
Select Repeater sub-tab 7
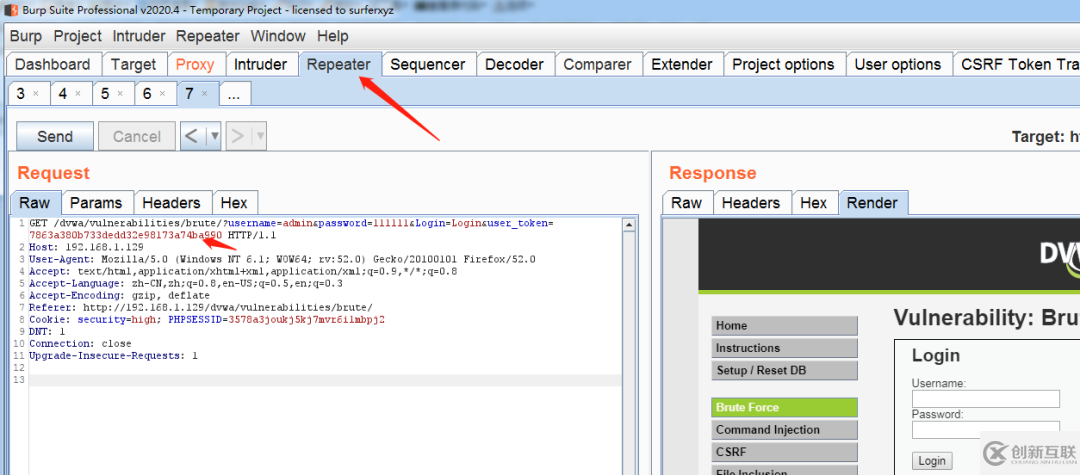click(x=189, y=94)
